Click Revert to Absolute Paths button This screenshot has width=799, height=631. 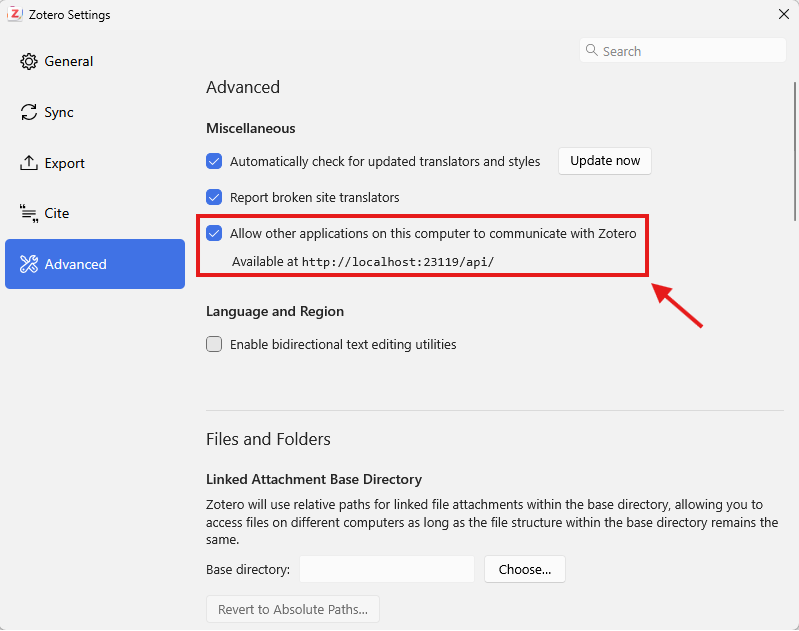[x=293, y=609]
